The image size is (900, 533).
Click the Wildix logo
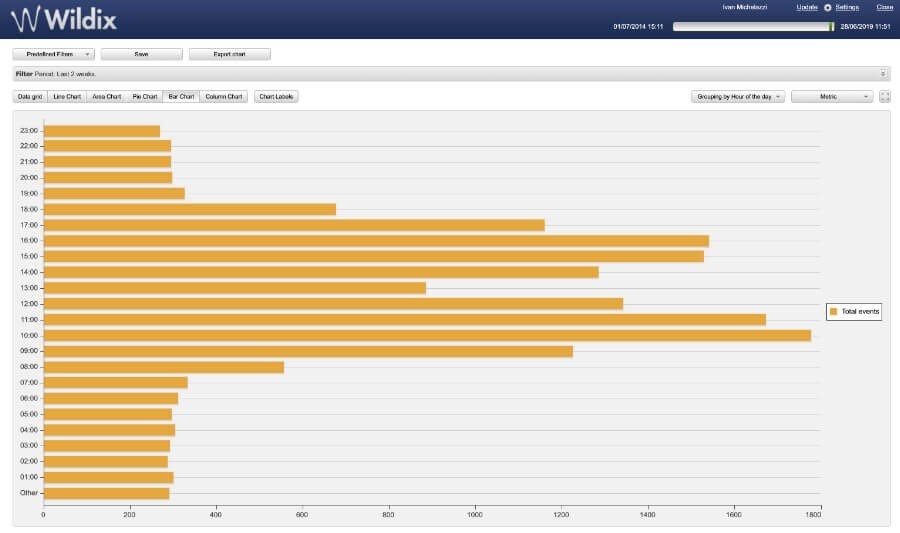tap(63, 17)
